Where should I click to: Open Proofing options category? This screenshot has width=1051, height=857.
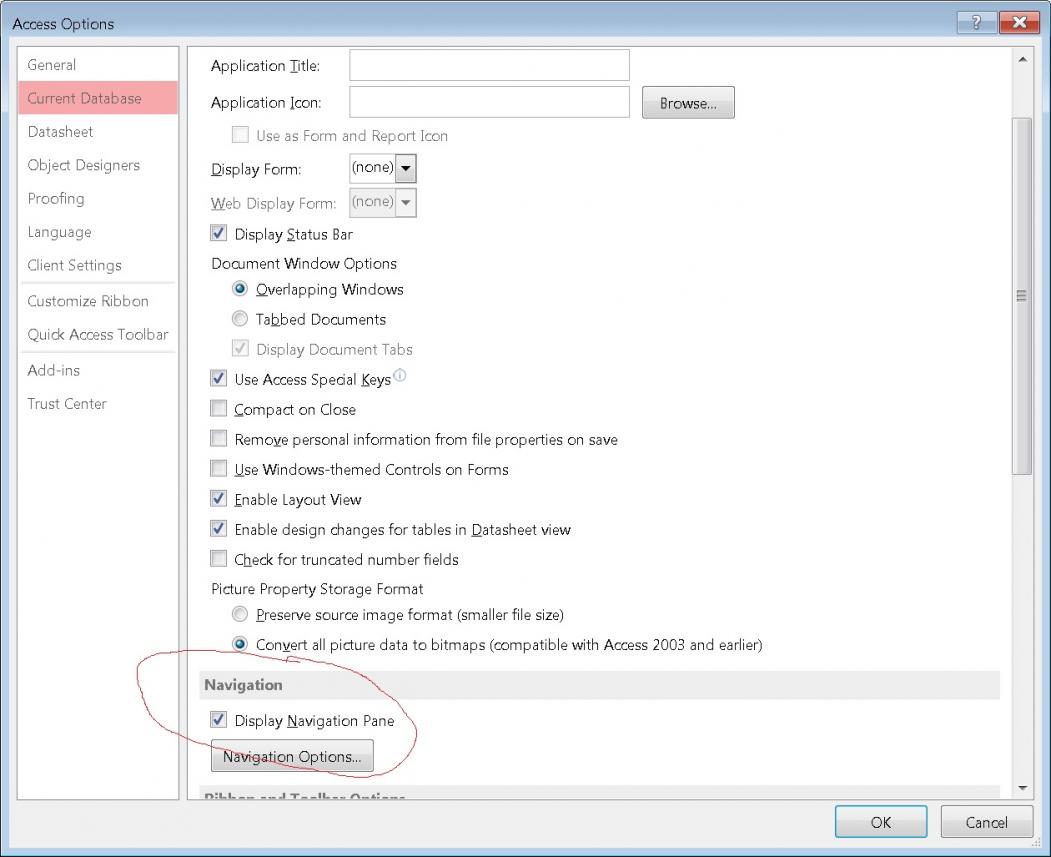click(98, 198)
